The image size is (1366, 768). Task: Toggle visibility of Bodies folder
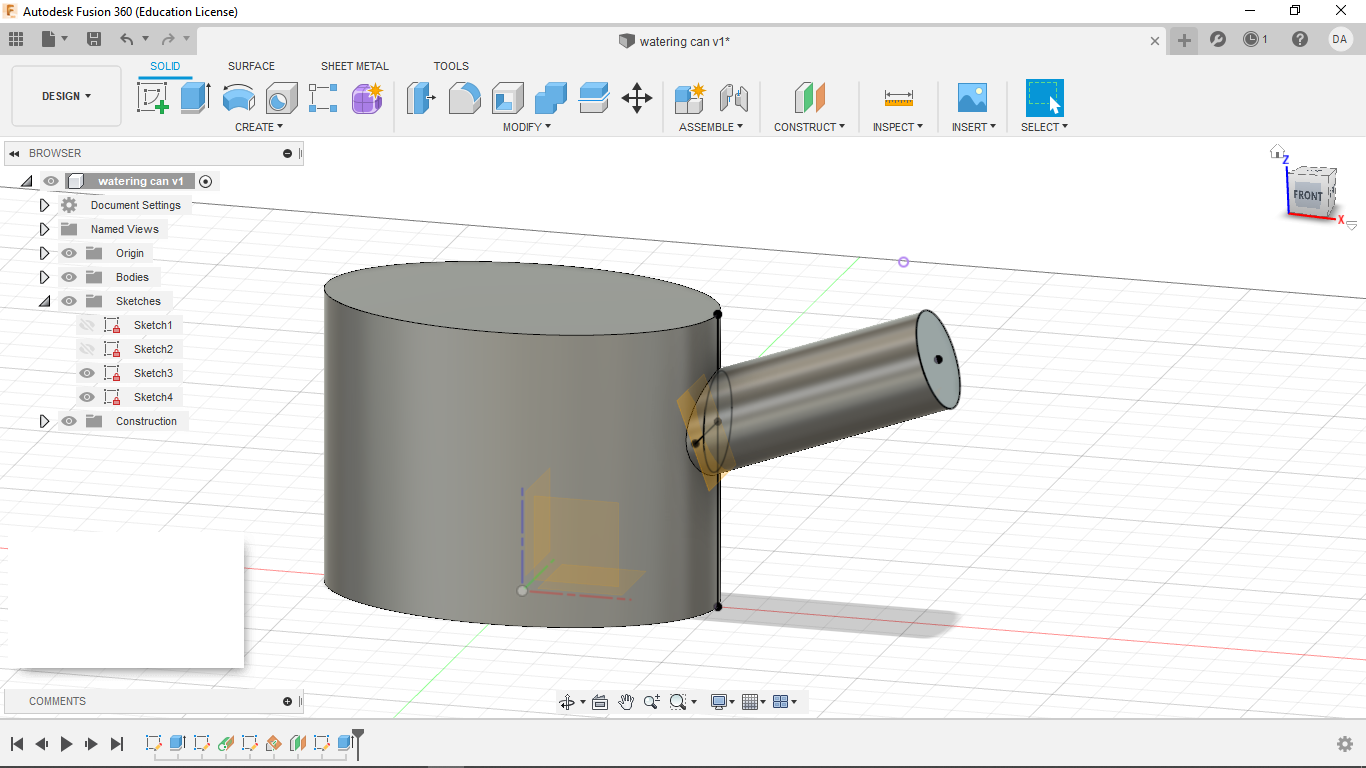(x=69, y=277)
